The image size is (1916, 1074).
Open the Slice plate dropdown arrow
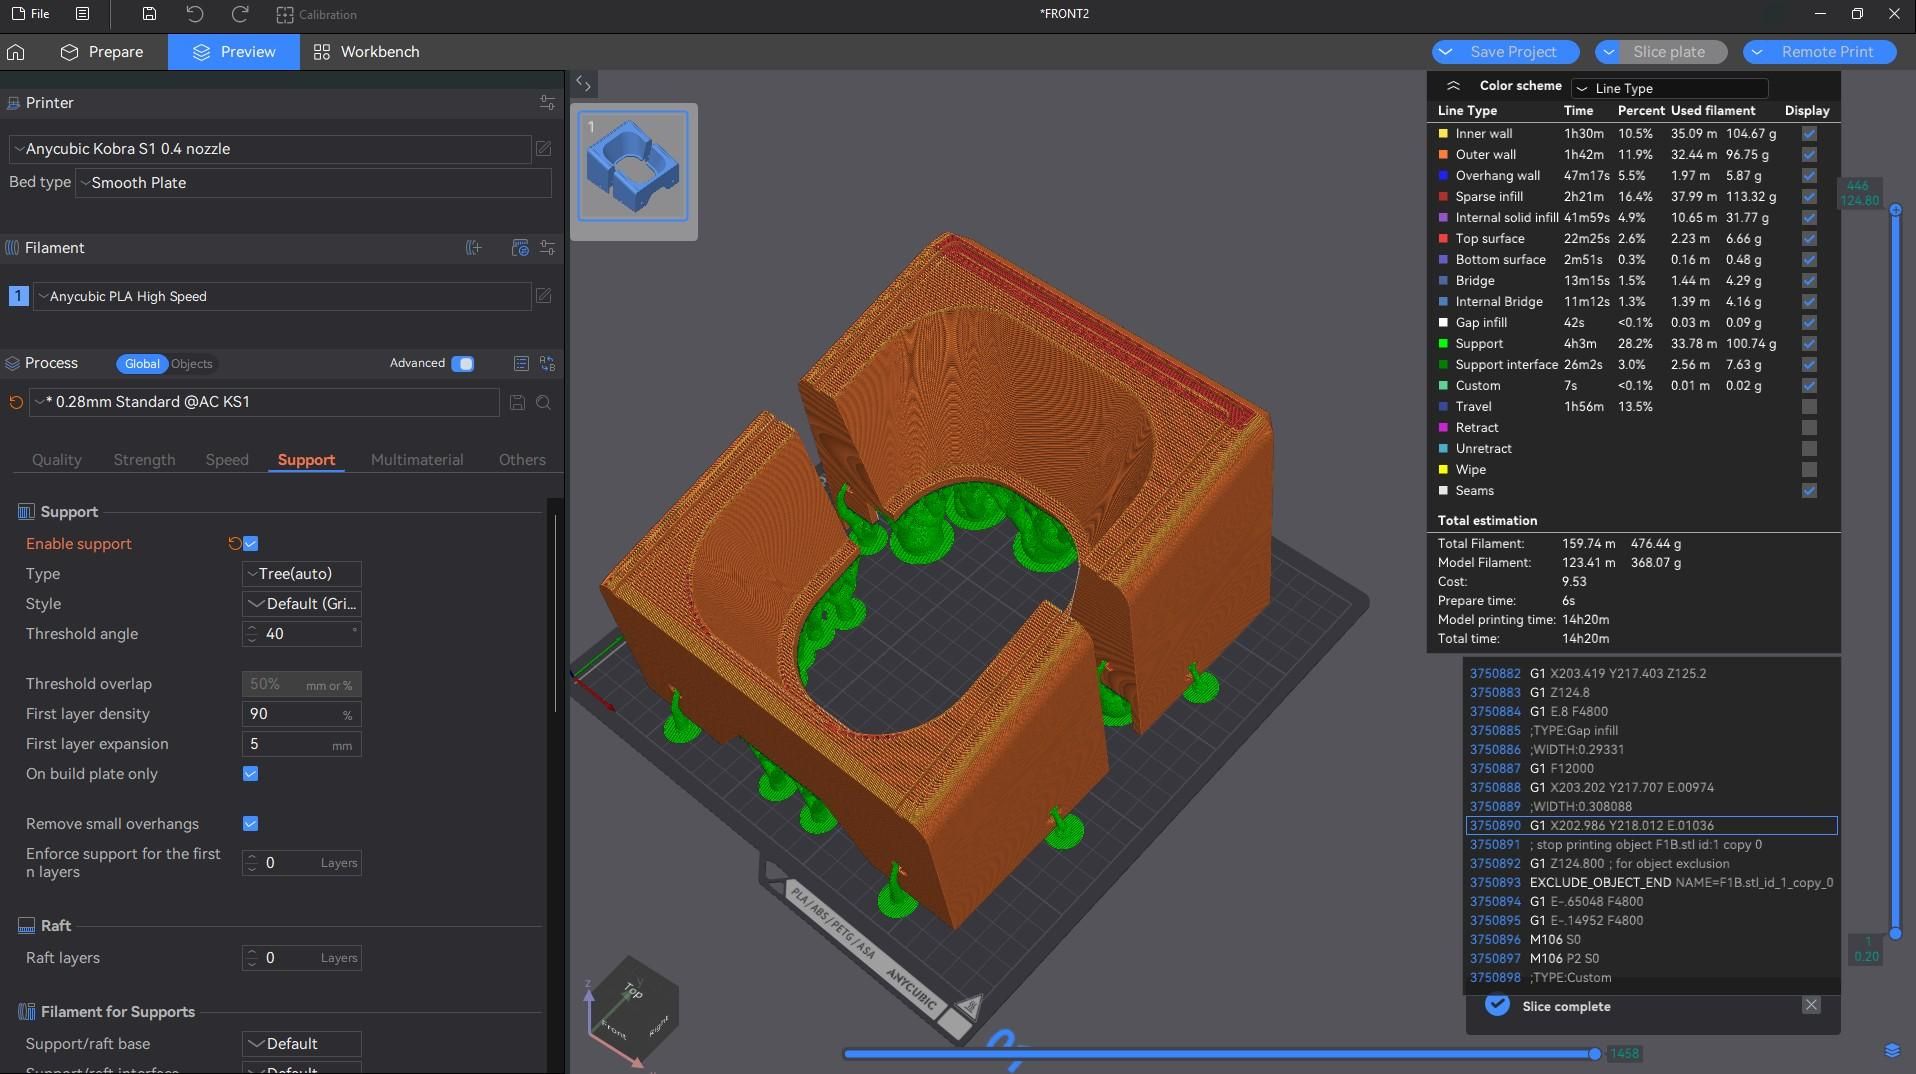click(x=1609, y=52)
